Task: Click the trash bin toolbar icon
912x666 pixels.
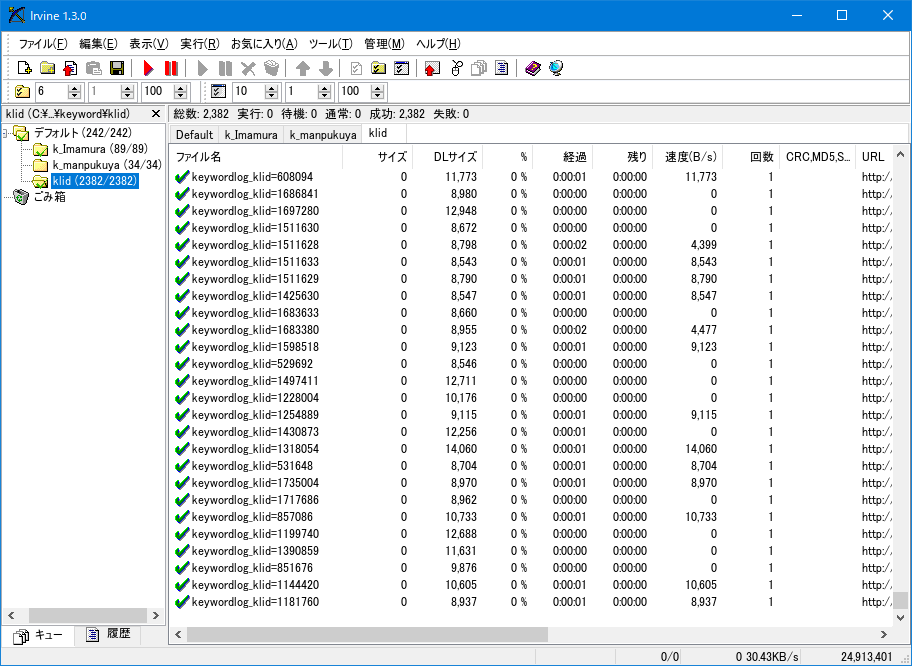Action: pyautogui.click(x=271, y=69)
